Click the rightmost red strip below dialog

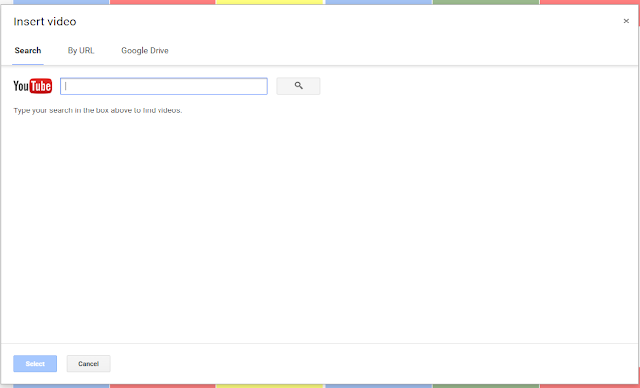pos(589,386)
